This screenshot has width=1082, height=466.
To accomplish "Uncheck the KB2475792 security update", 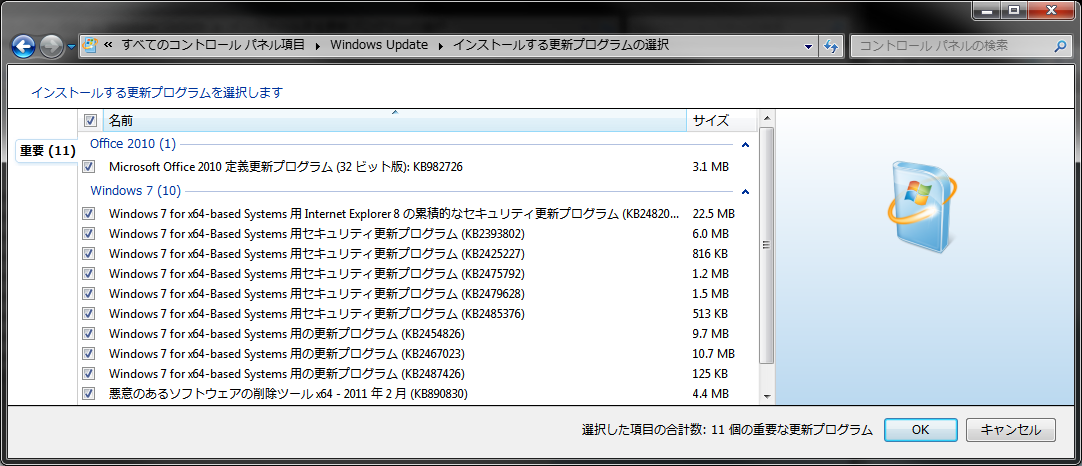I will click(x=88, y=273).
